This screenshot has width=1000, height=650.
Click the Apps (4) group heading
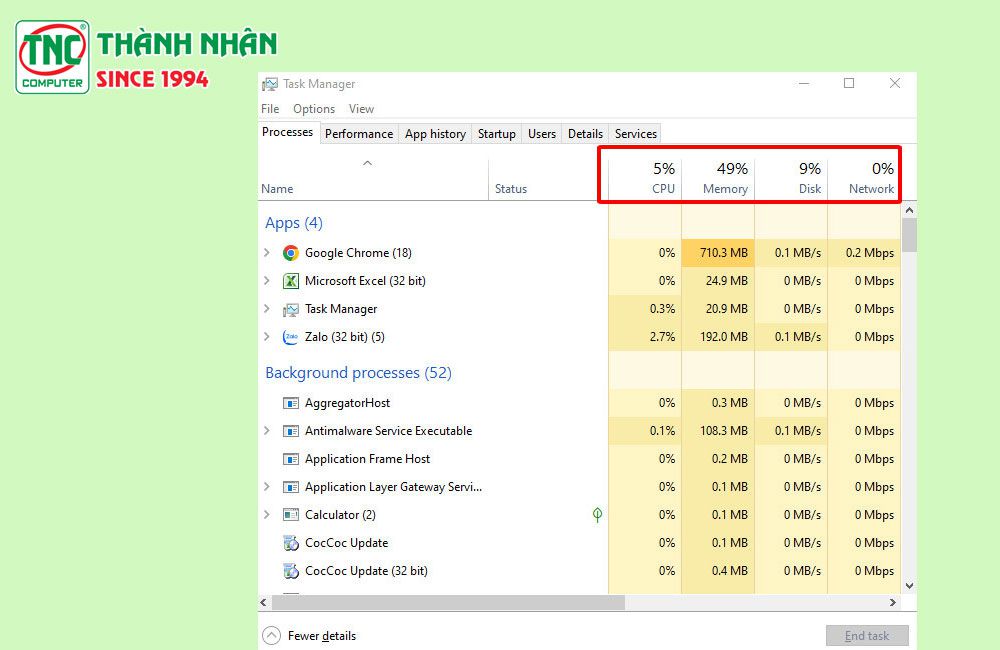[294, 223]
